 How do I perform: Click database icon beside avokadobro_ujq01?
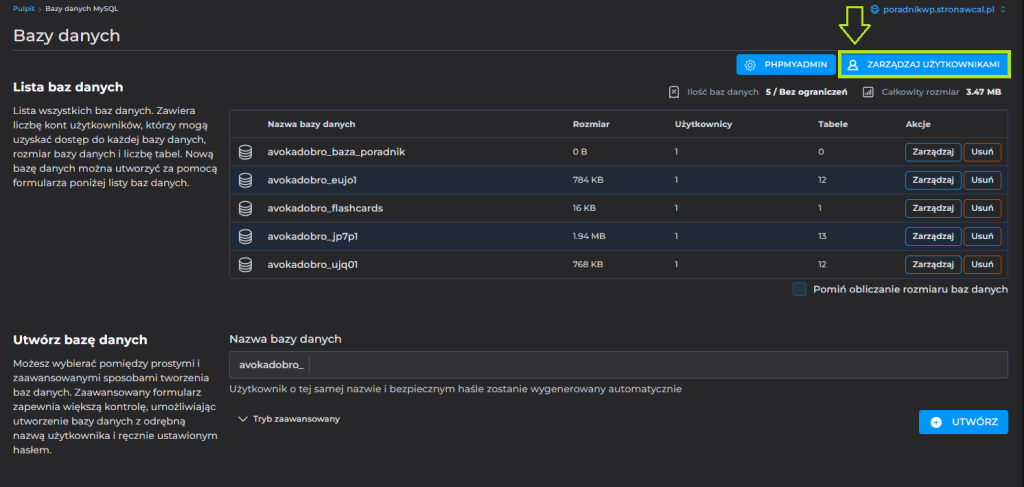[x=245, y=264]
